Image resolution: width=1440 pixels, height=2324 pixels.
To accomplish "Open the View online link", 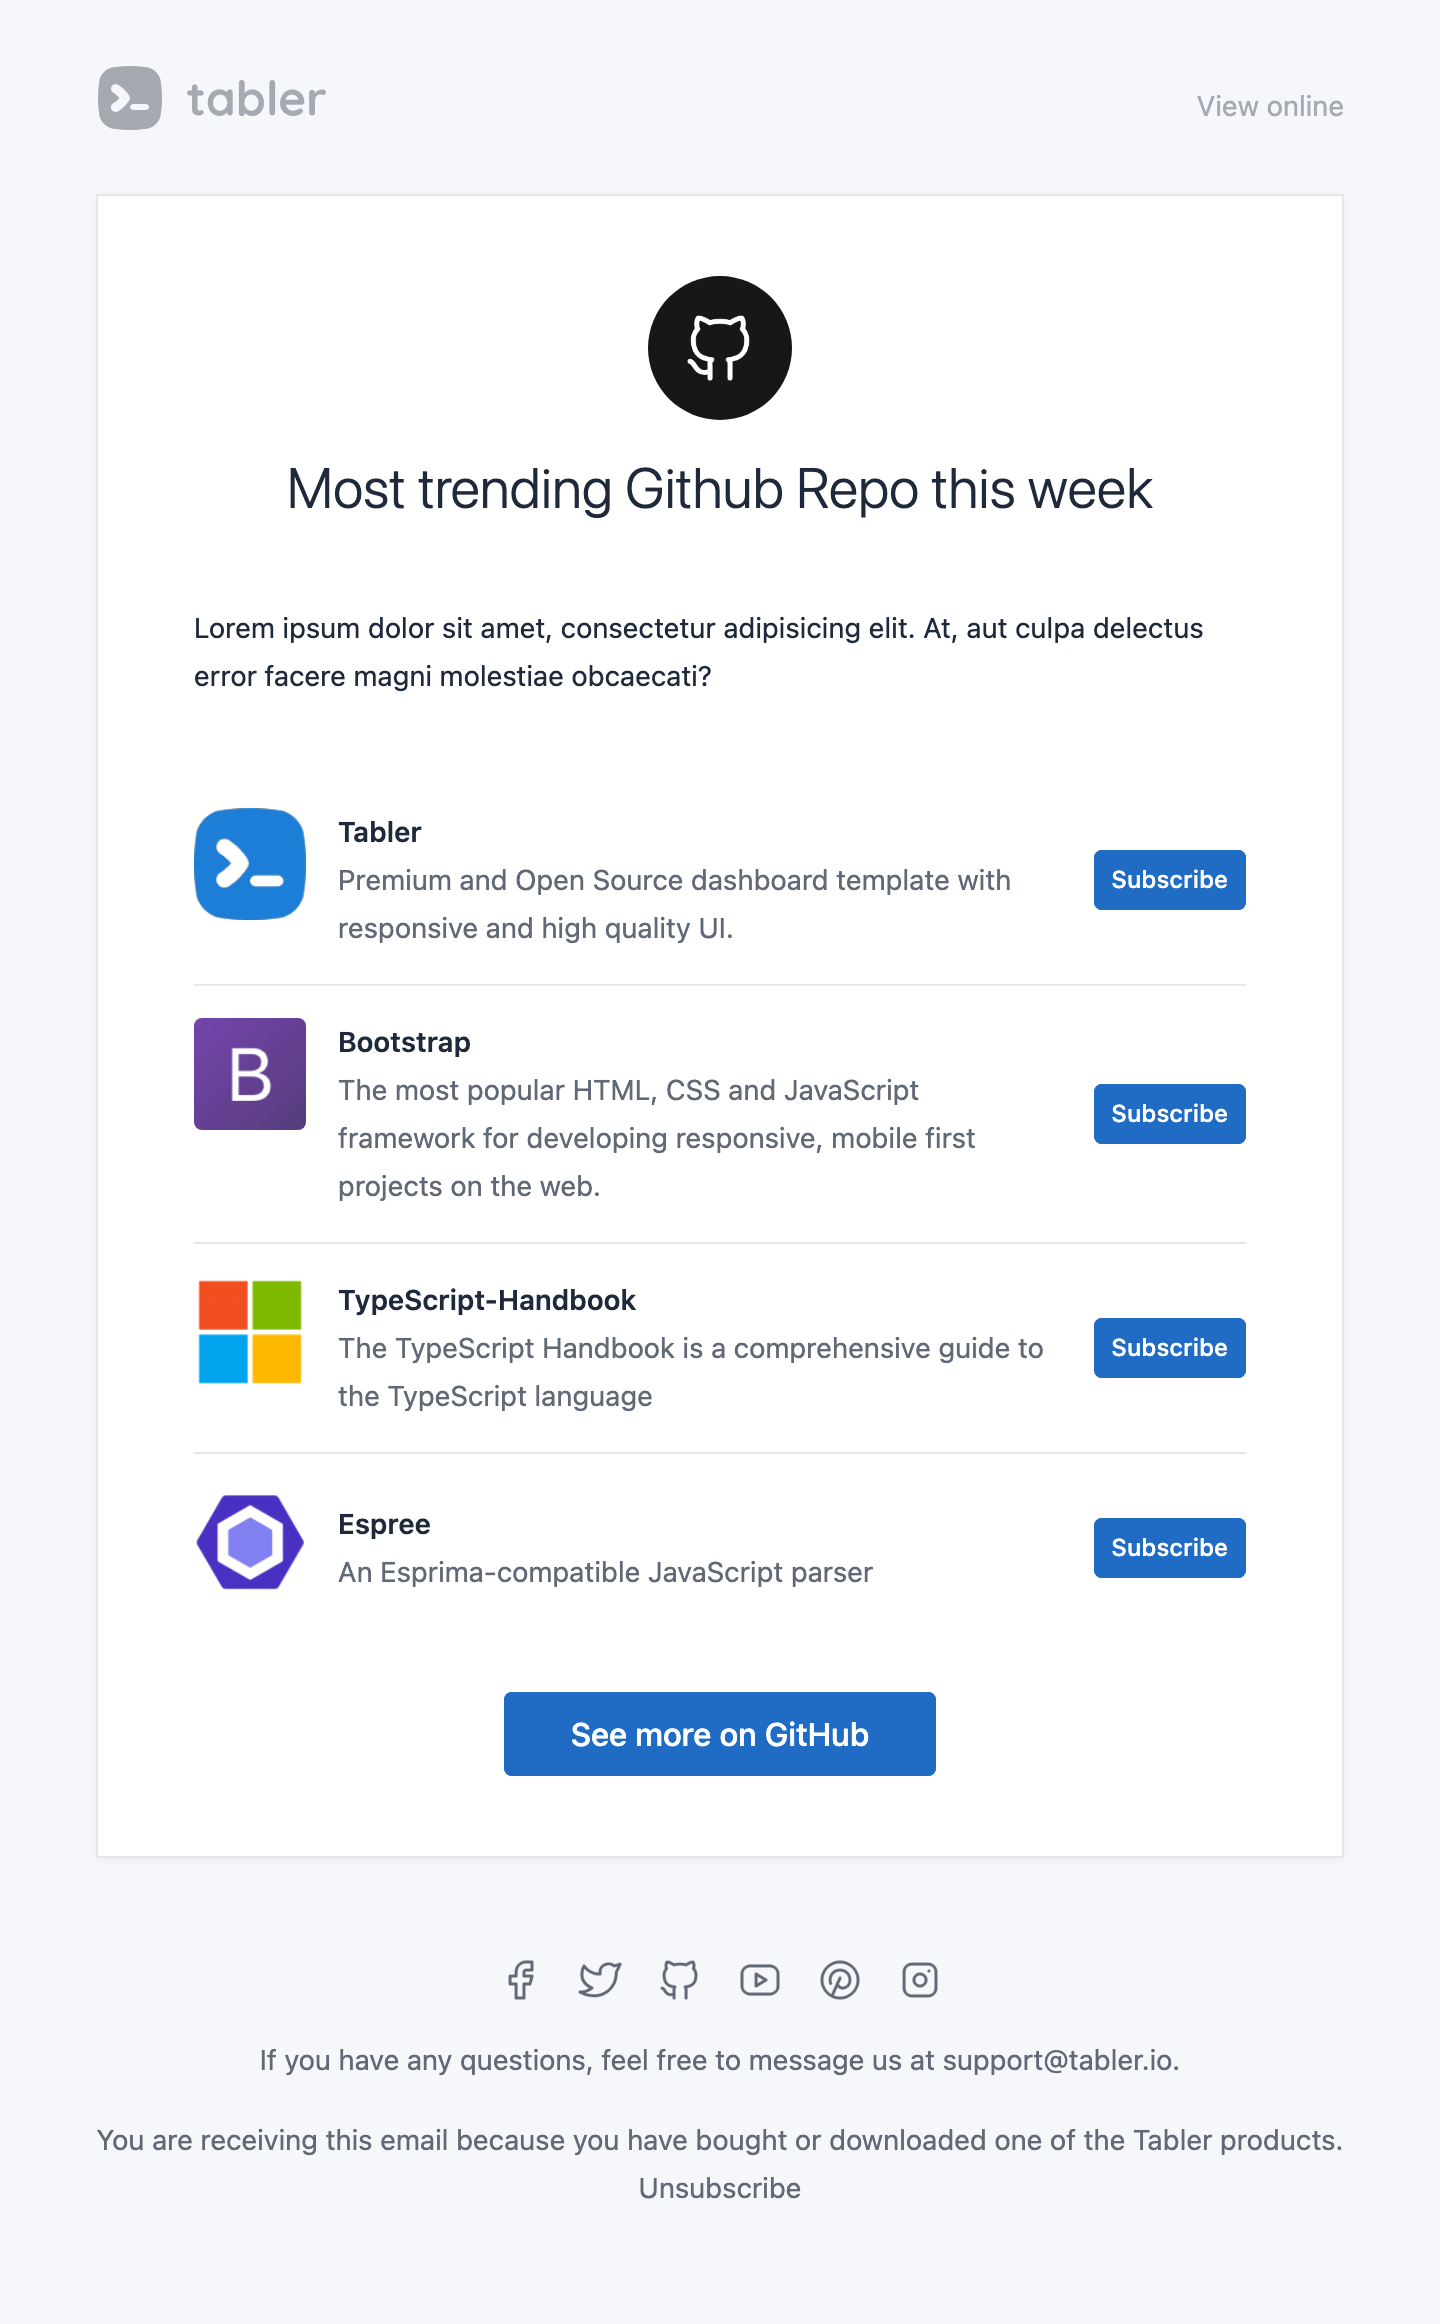I will tap(1270, 106).
